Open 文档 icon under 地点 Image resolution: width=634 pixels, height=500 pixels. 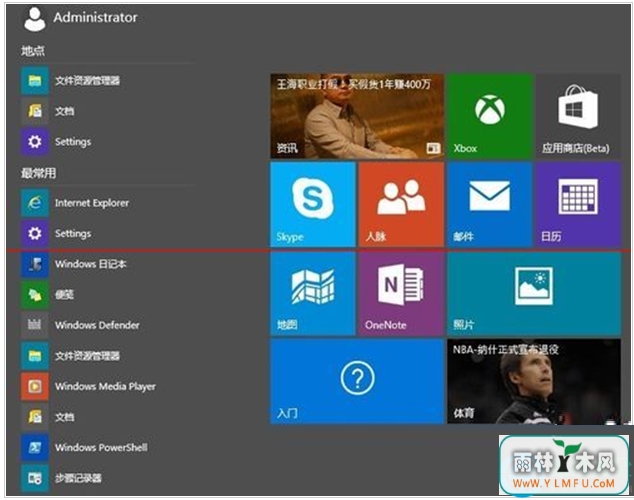pos(35,111)
